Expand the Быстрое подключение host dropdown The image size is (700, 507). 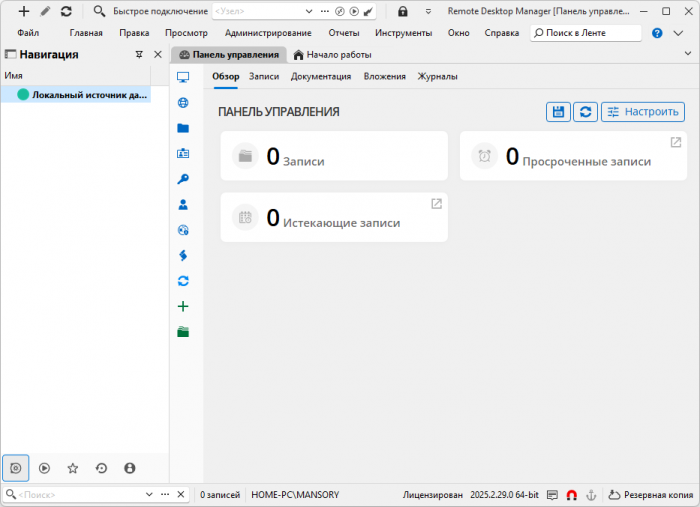(x=308, y=11)
